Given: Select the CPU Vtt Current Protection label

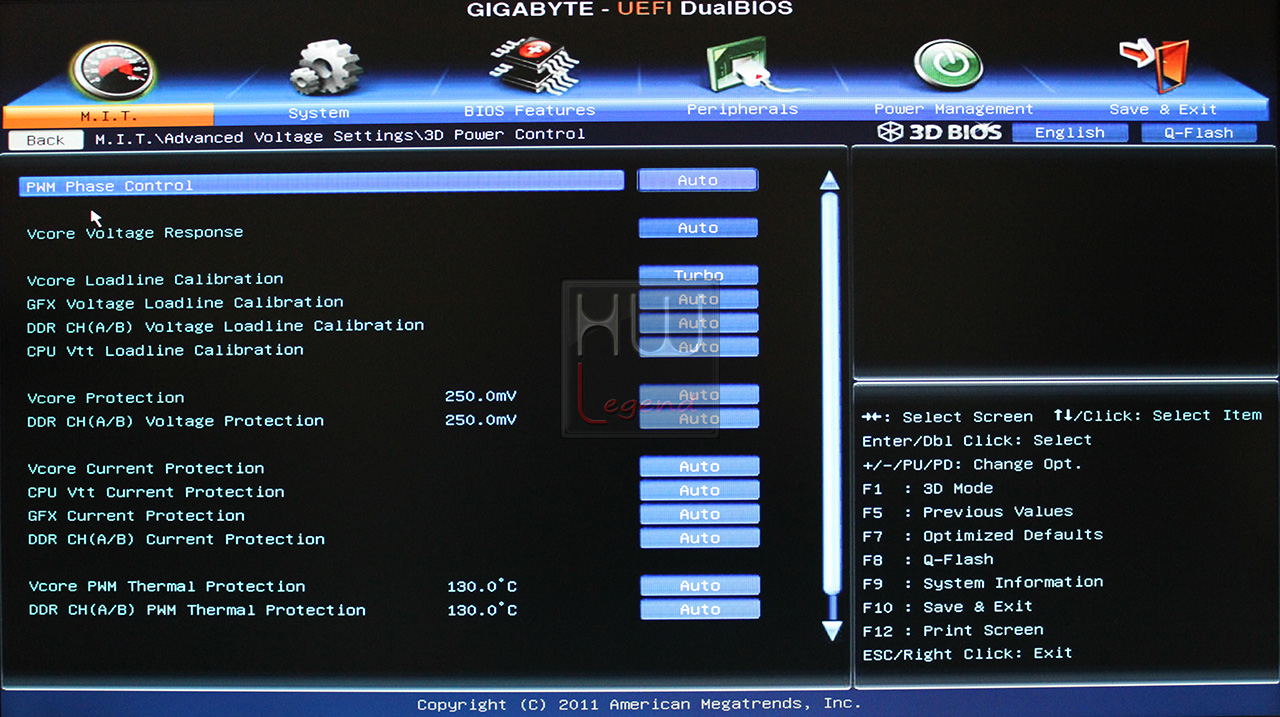Looking at the screenshot, I should pyautogui.click(x=156, y=492).
